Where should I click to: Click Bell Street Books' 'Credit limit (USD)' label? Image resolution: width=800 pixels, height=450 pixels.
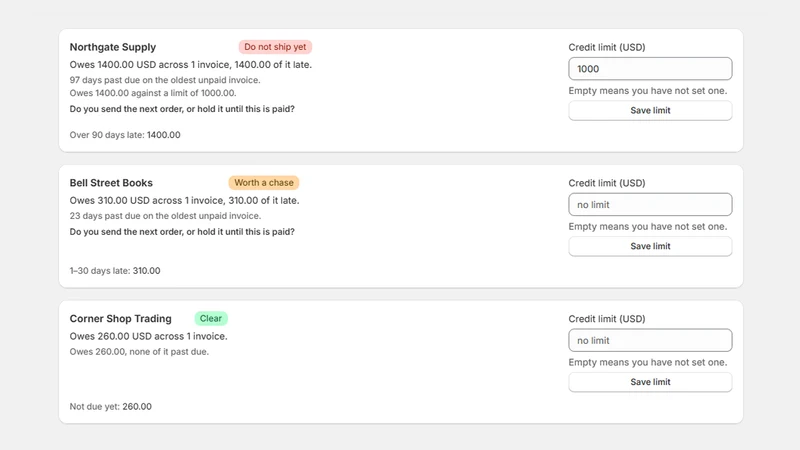tap(607, 183)
